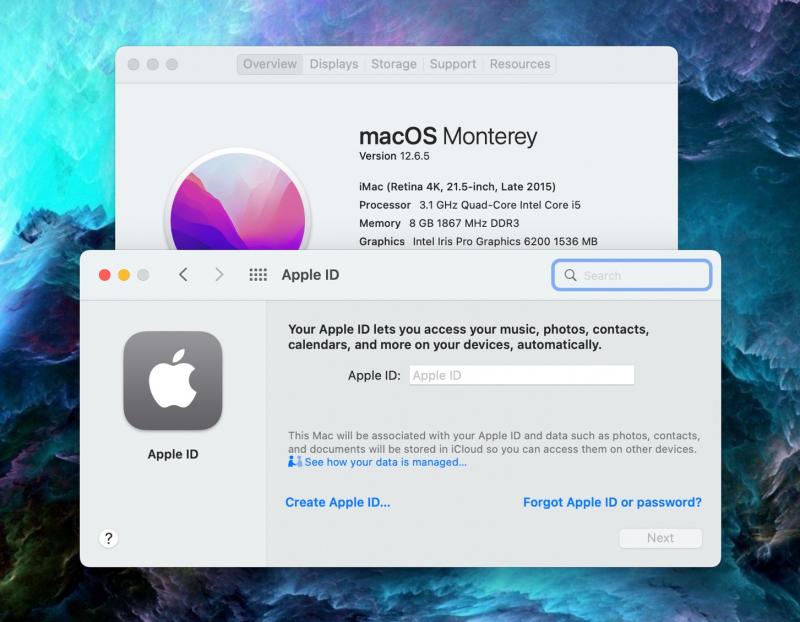The image size is (800, 622).
Task: Open the Resources tab
Action: pos(520,64)
